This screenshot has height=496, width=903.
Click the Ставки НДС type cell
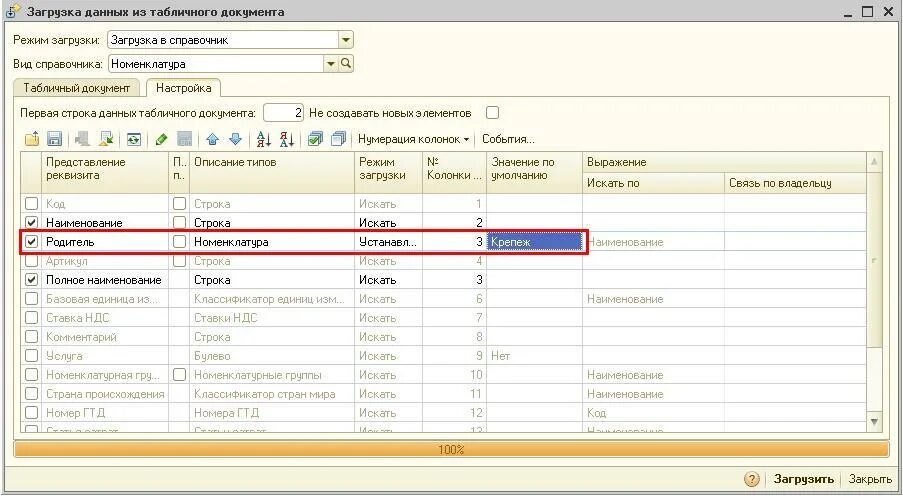tap(272, 318)
